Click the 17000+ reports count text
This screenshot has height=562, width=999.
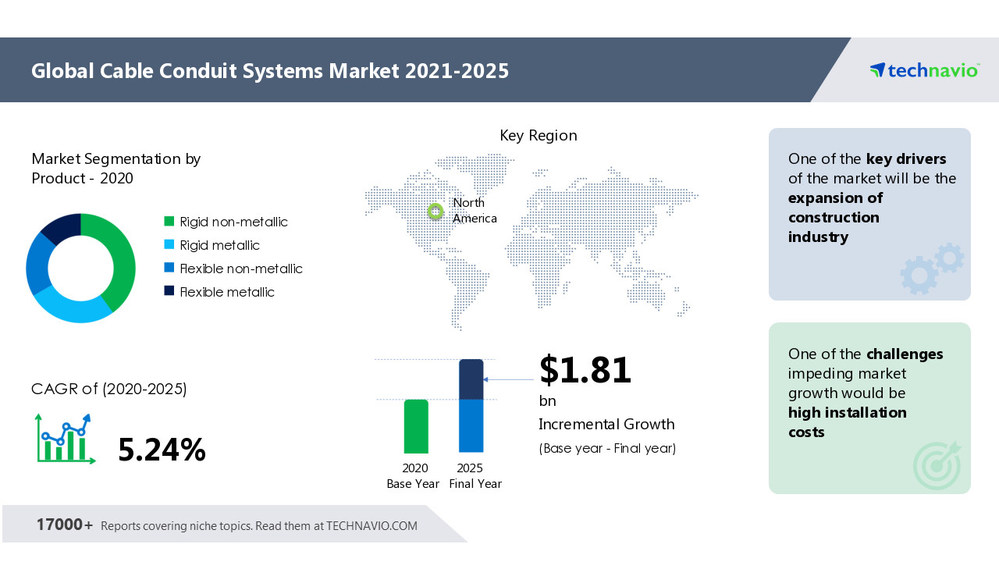tap(65, 525)
